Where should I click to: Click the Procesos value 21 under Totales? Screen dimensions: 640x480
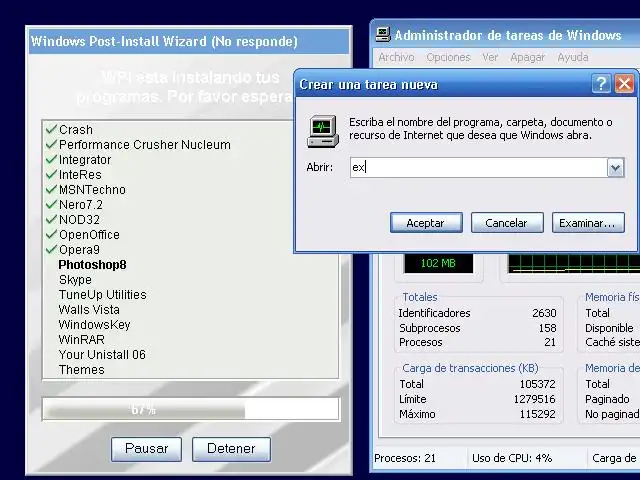pos(550,342)
